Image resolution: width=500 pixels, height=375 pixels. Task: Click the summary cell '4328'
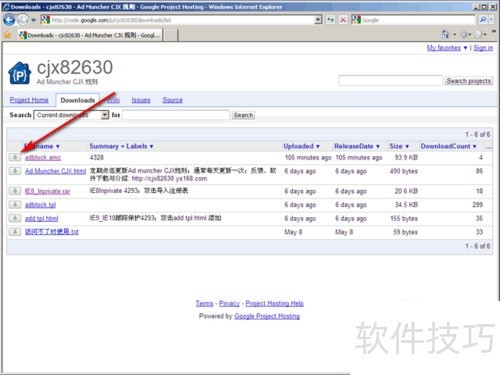click(97, 157)
